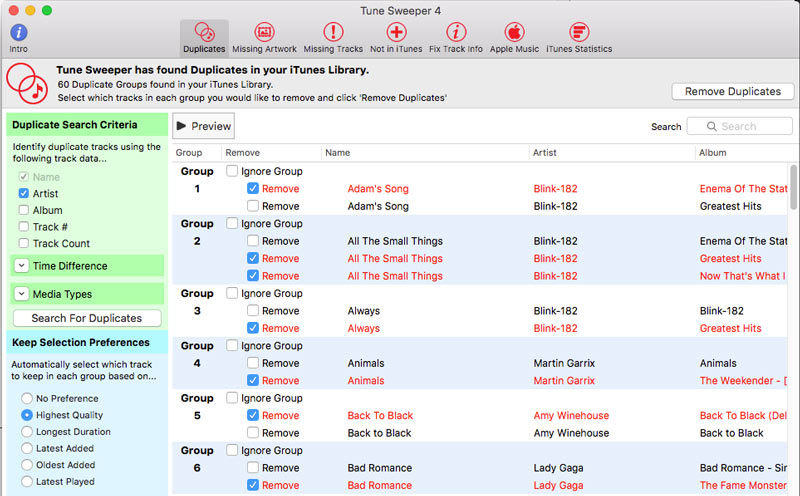The image size is (800, 496).
Task: Select the red 'Back To Black' track name
Action: (380, 415)
